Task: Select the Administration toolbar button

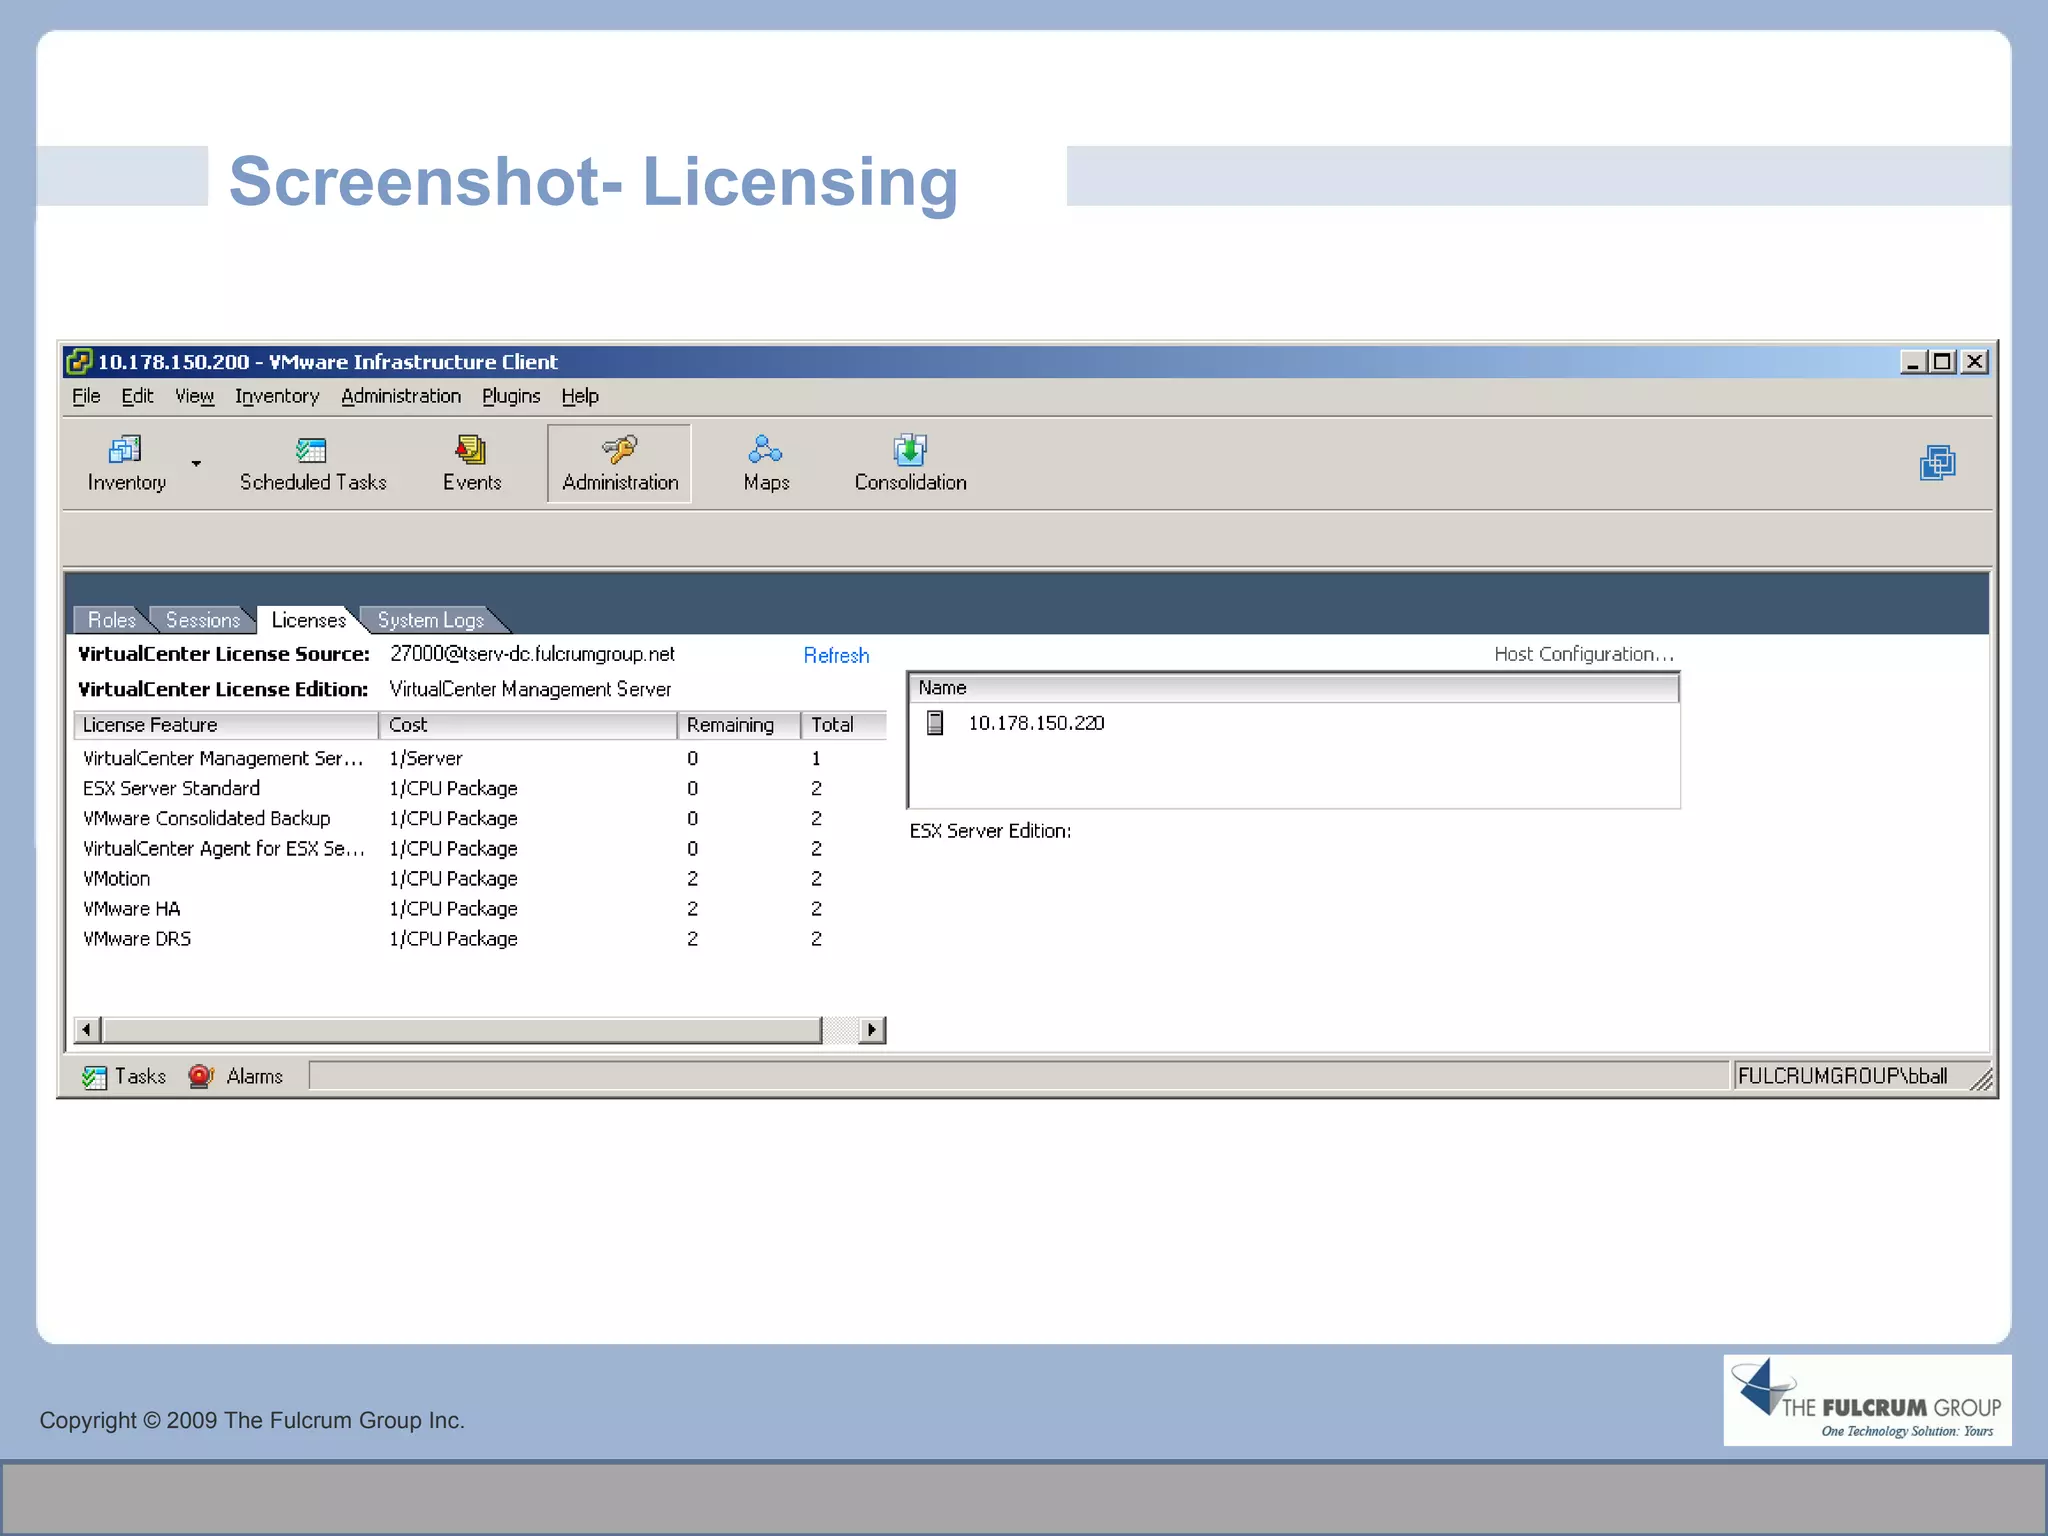Action: (620, 464)
